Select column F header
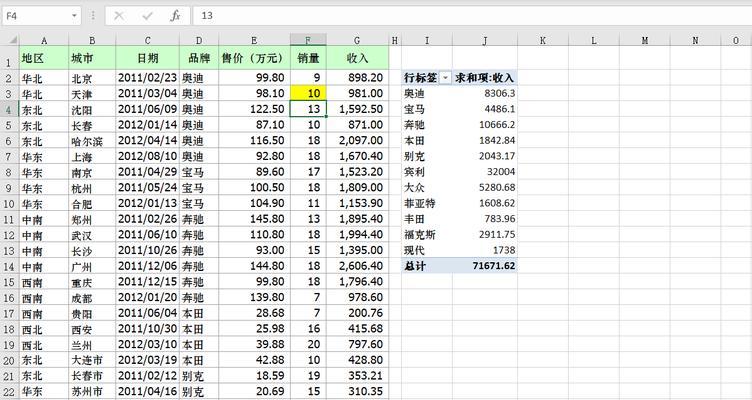 point(308,40)
